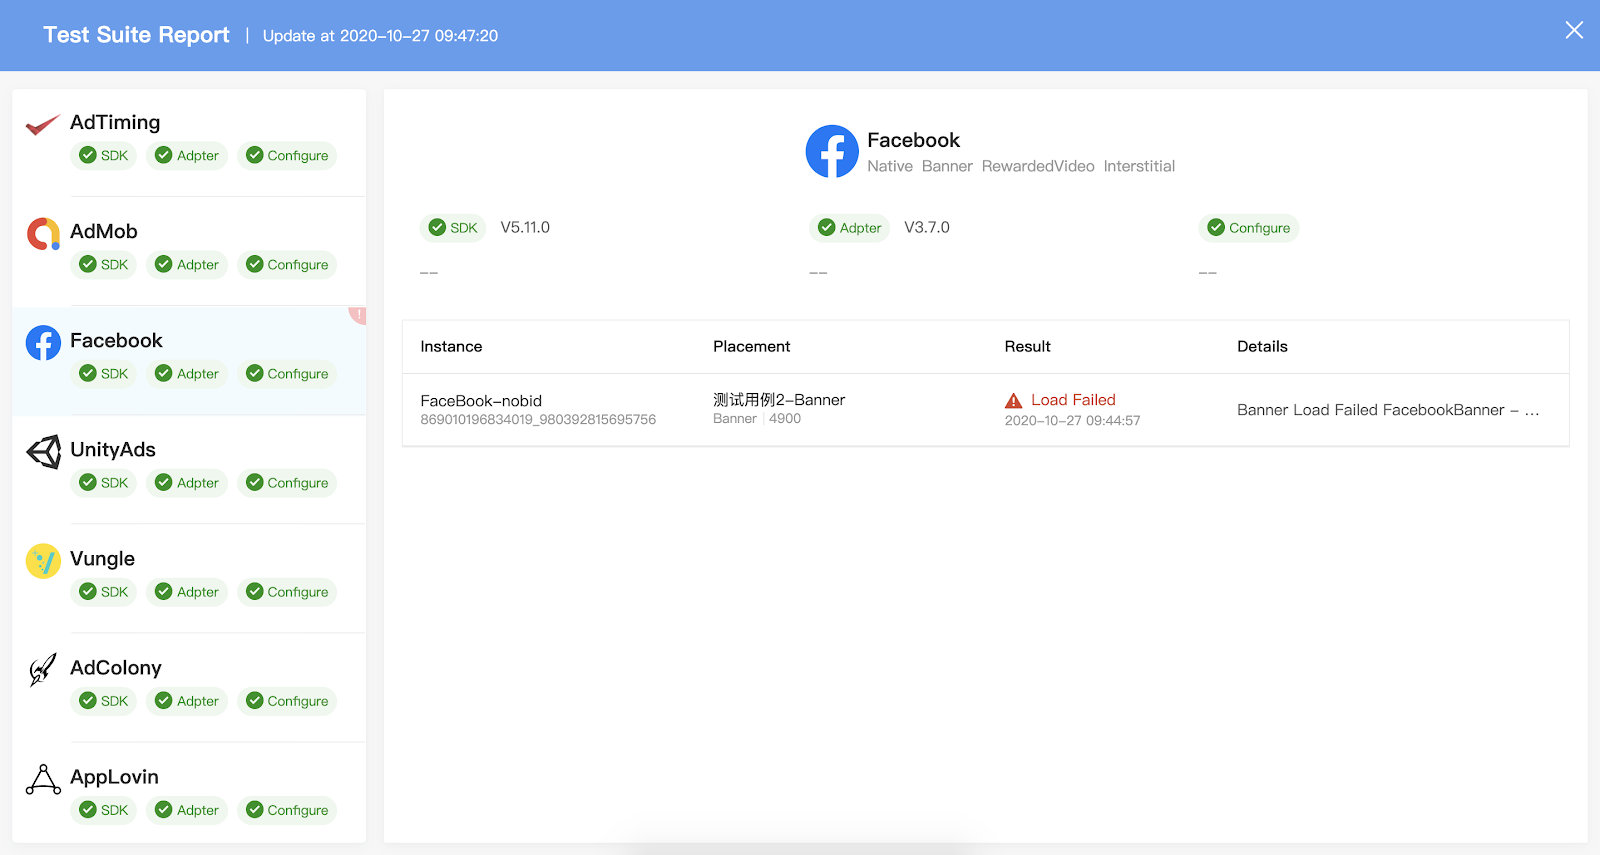Click AdTiming Configure status badge

287,155
